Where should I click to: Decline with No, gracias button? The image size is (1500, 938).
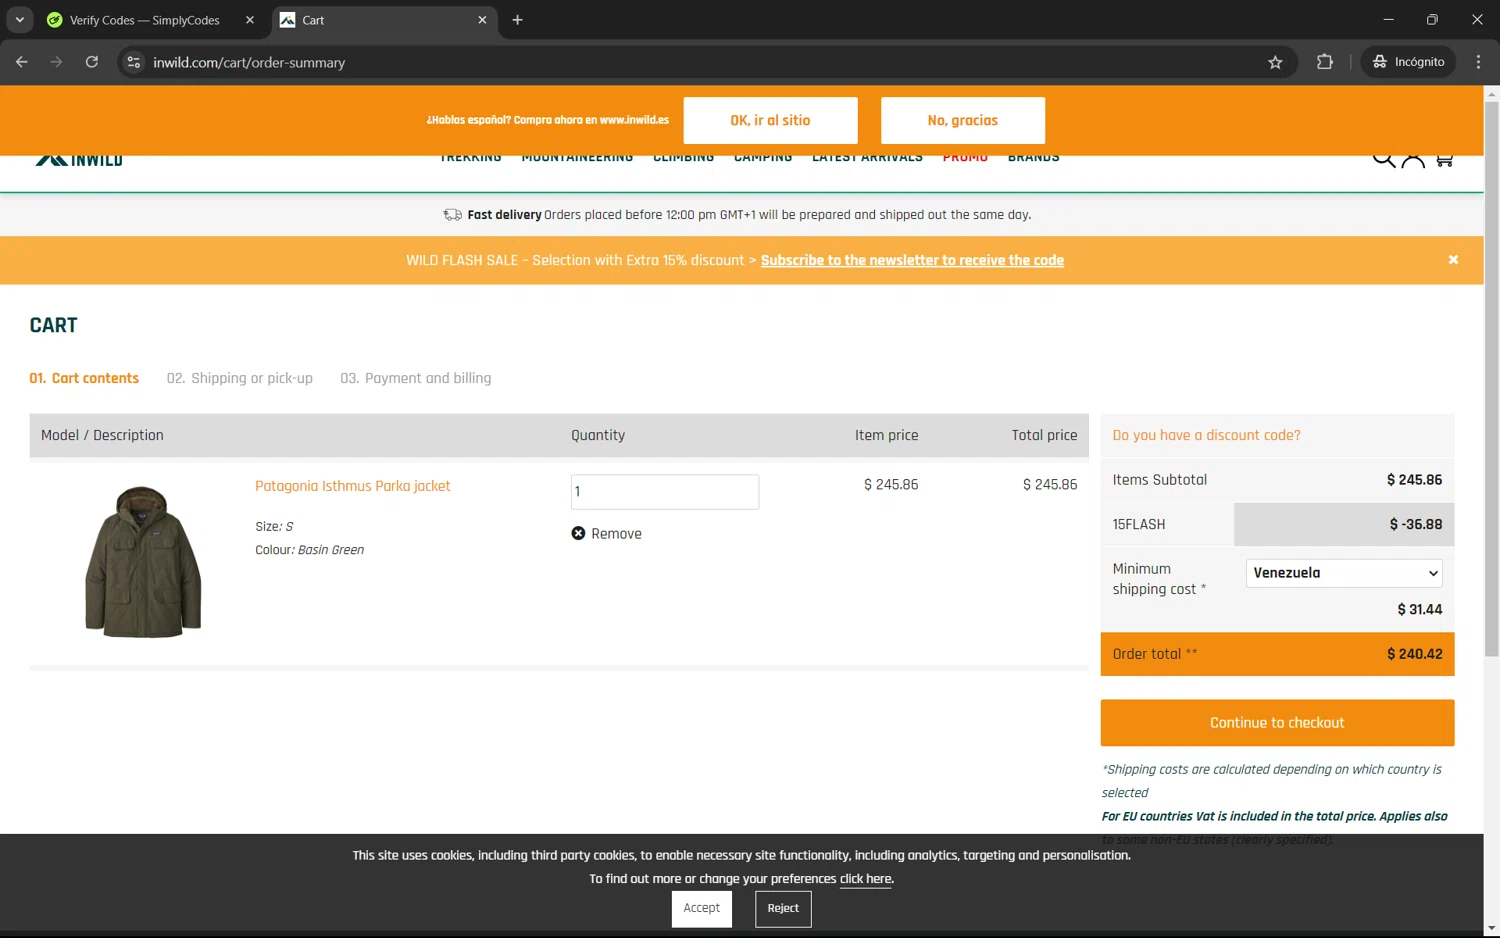pos(962,120)
